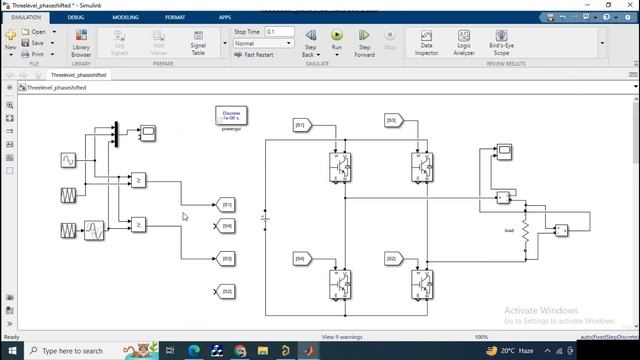Expand the Prepare gallery arrow
Image resolution: width=640 pixels, height=360 pixels.
point(224,43)
